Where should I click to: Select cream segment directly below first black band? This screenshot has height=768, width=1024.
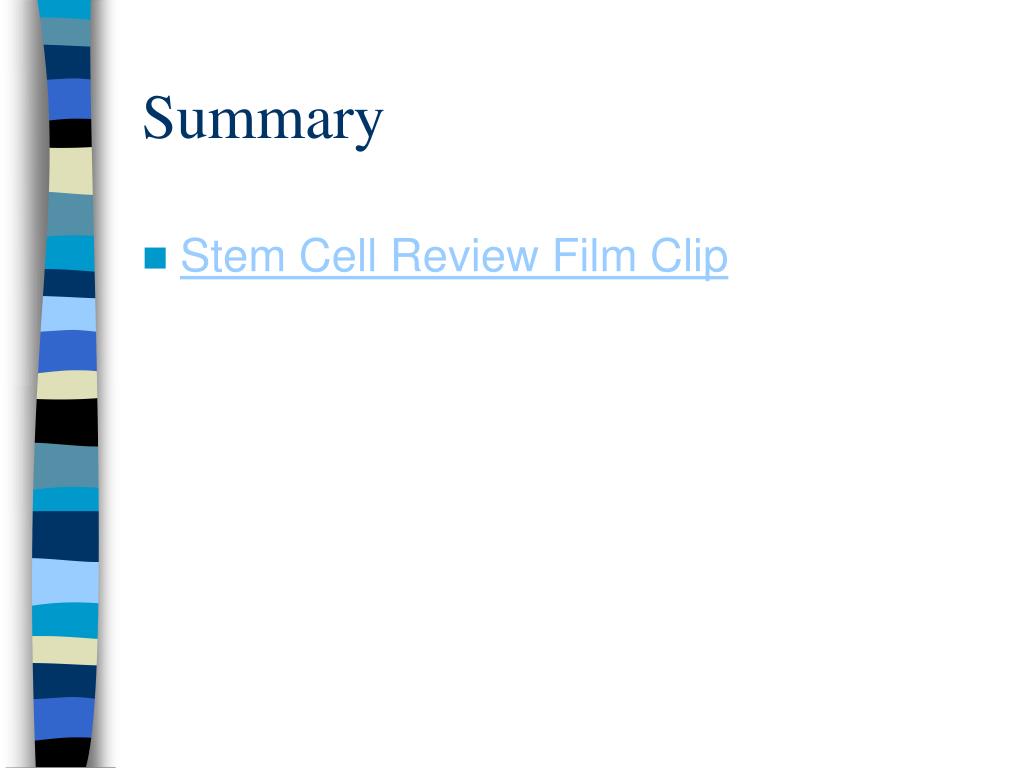tap(71, 171)
